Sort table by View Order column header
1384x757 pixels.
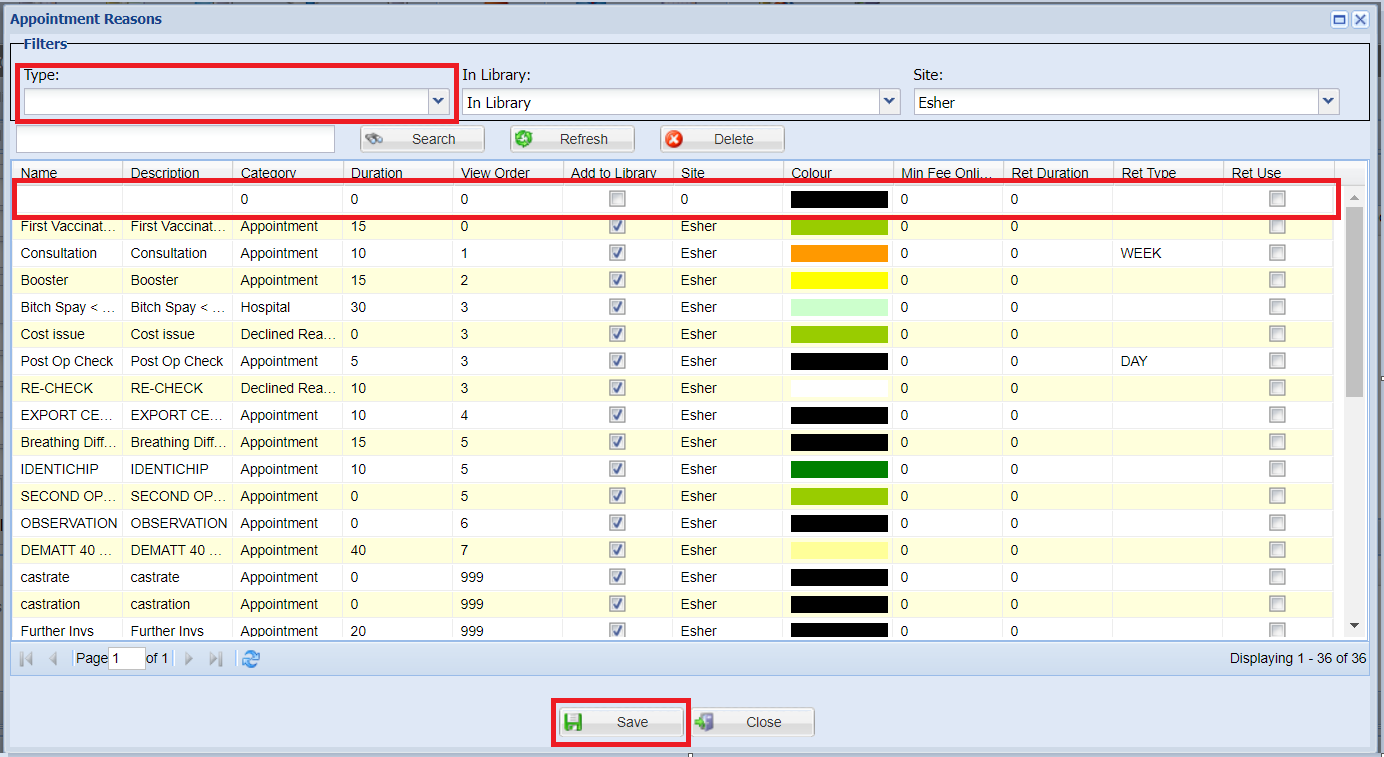tap(508, 173)
